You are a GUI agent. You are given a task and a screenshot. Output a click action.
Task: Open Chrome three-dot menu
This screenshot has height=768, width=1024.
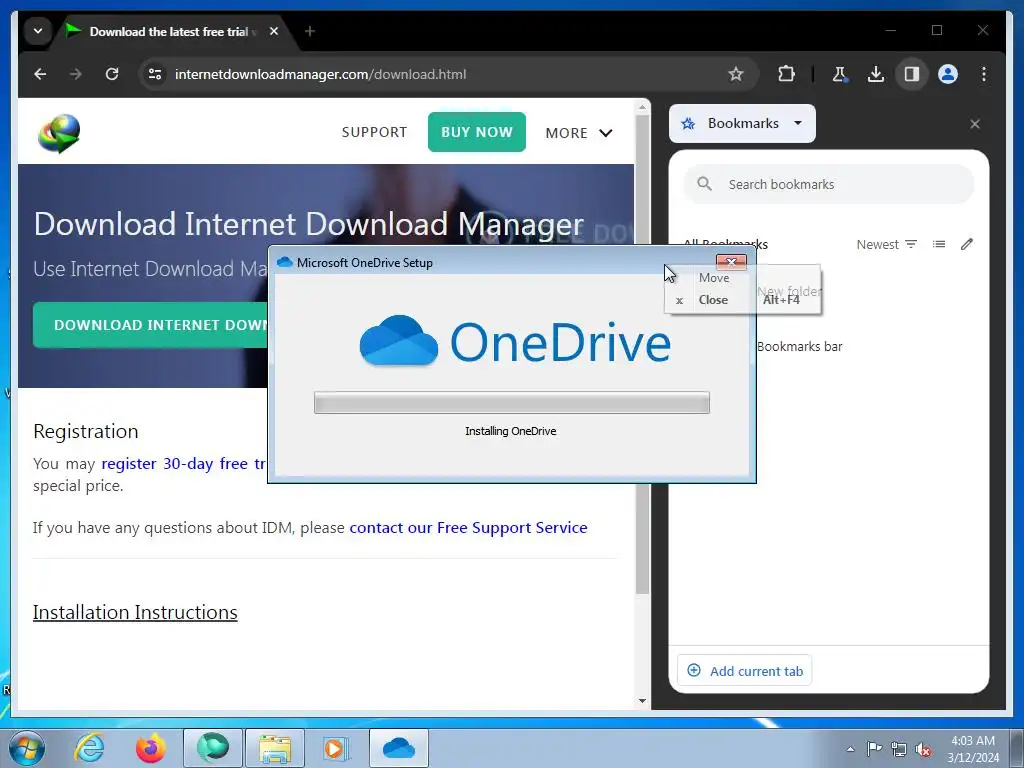(984, 74)
